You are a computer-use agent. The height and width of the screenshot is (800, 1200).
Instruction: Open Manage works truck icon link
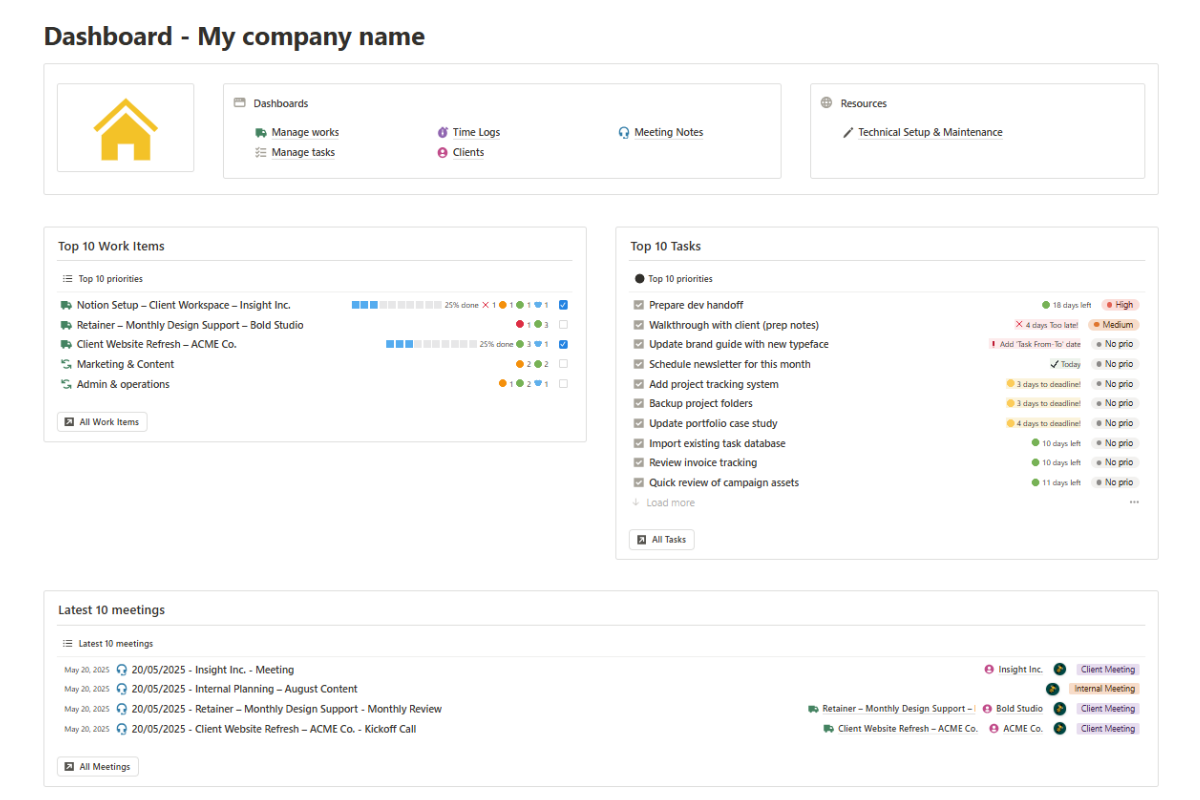261,132
